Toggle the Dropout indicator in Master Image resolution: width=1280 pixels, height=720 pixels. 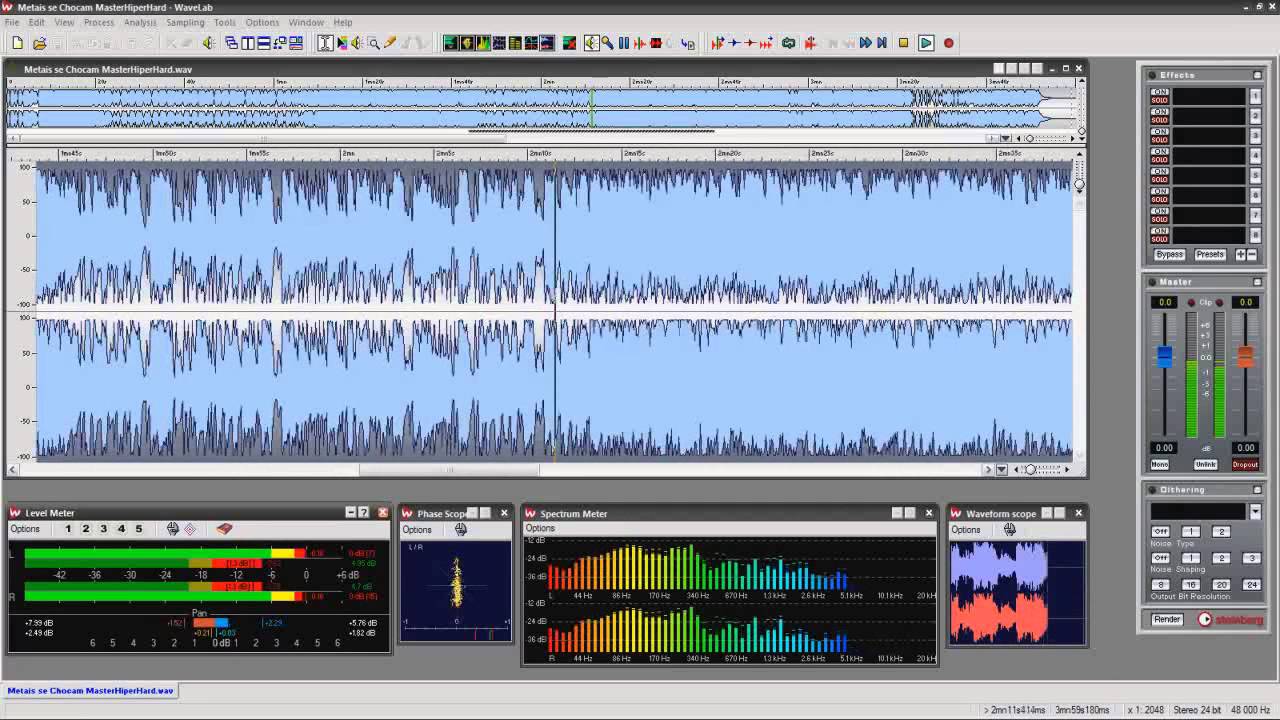[x=1245, y=465]
